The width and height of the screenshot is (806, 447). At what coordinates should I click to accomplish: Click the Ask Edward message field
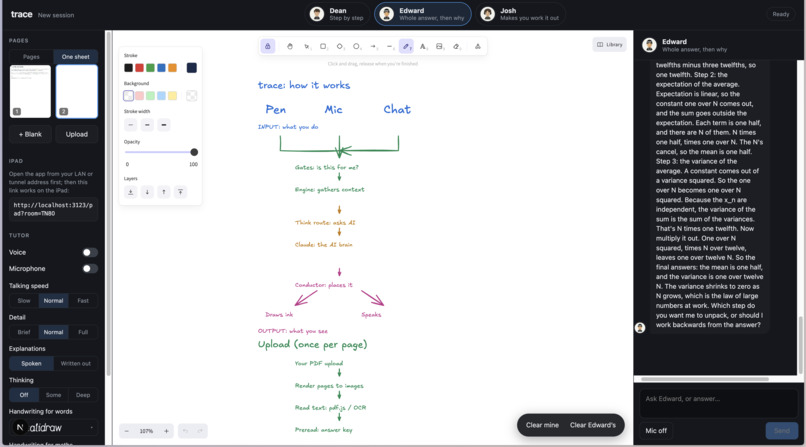pyautogui.click(x=719, y=403)
